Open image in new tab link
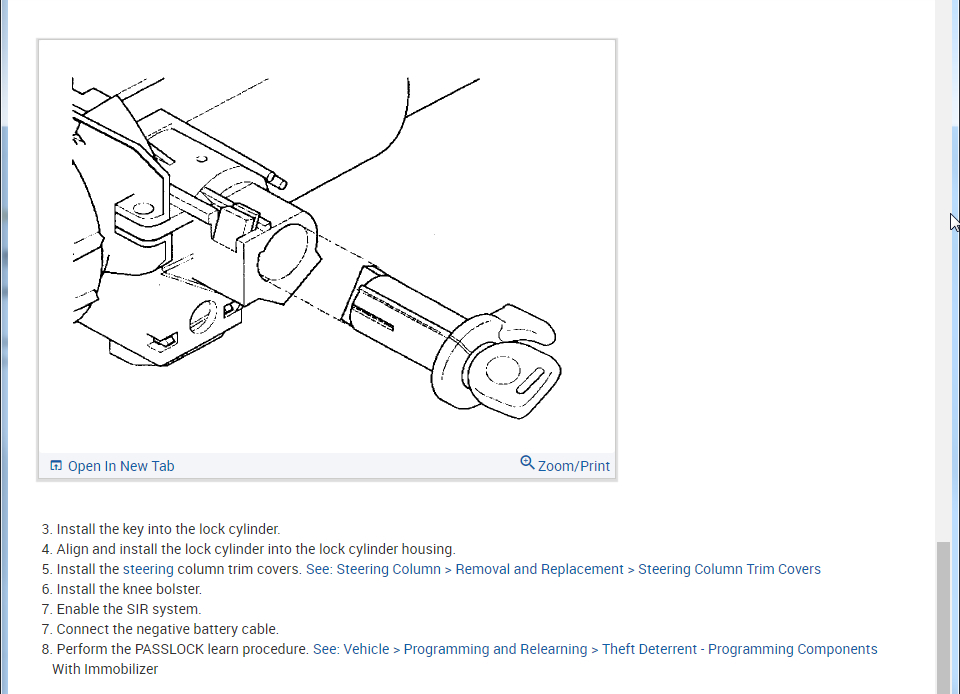 pyautogui.click(x=121, y=466)
